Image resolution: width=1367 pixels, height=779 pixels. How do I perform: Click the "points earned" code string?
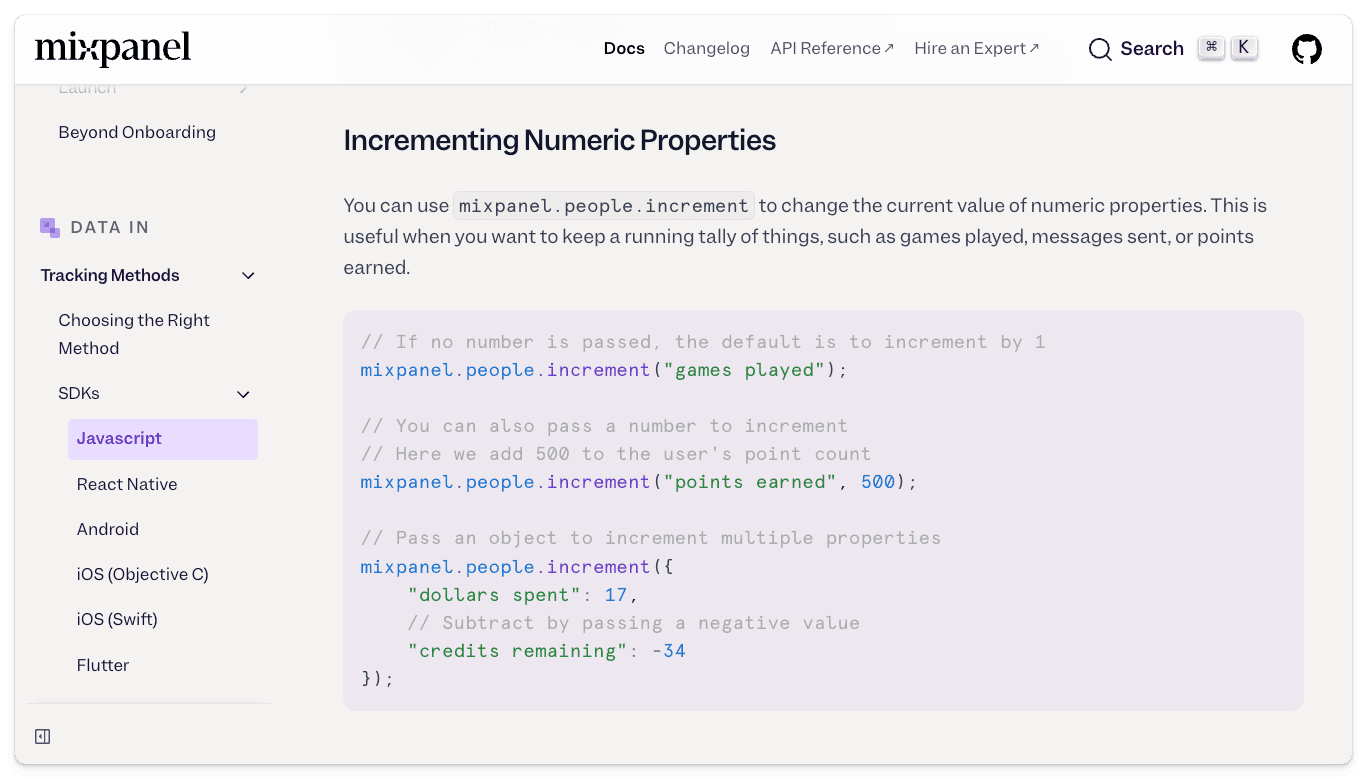point(750,482)
